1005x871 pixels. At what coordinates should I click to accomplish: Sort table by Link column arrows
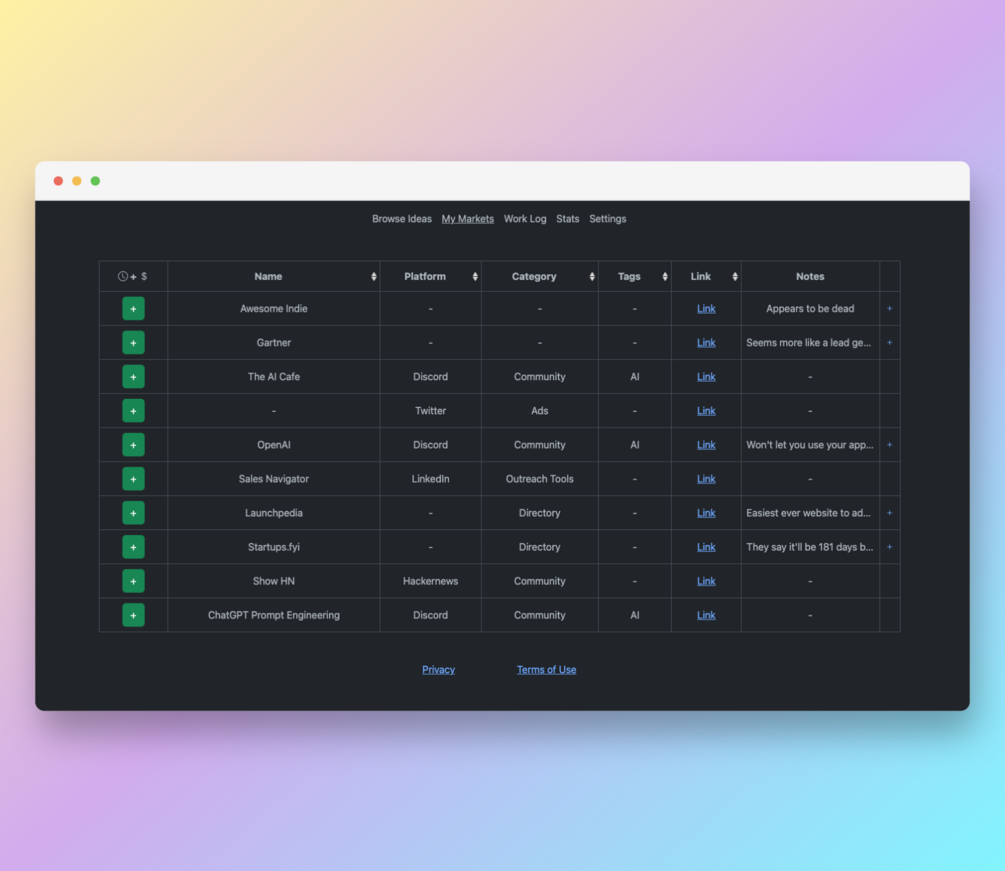735,276
